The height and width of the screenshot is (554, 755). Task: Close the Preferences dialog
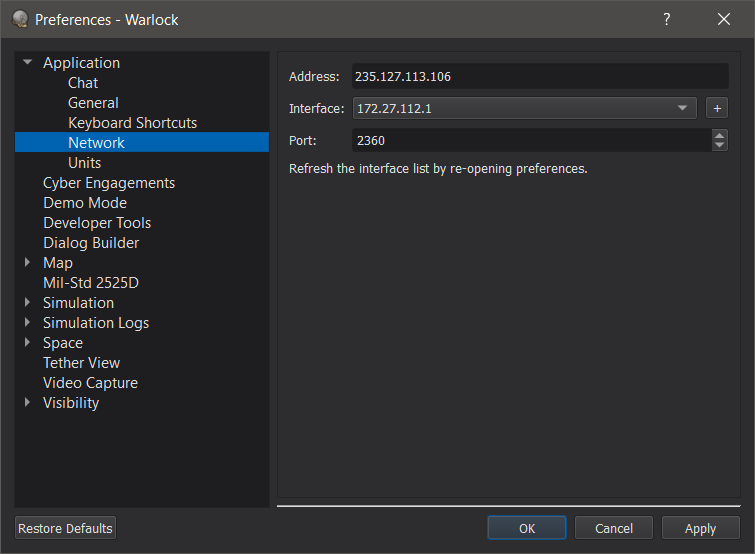(724, 19)
